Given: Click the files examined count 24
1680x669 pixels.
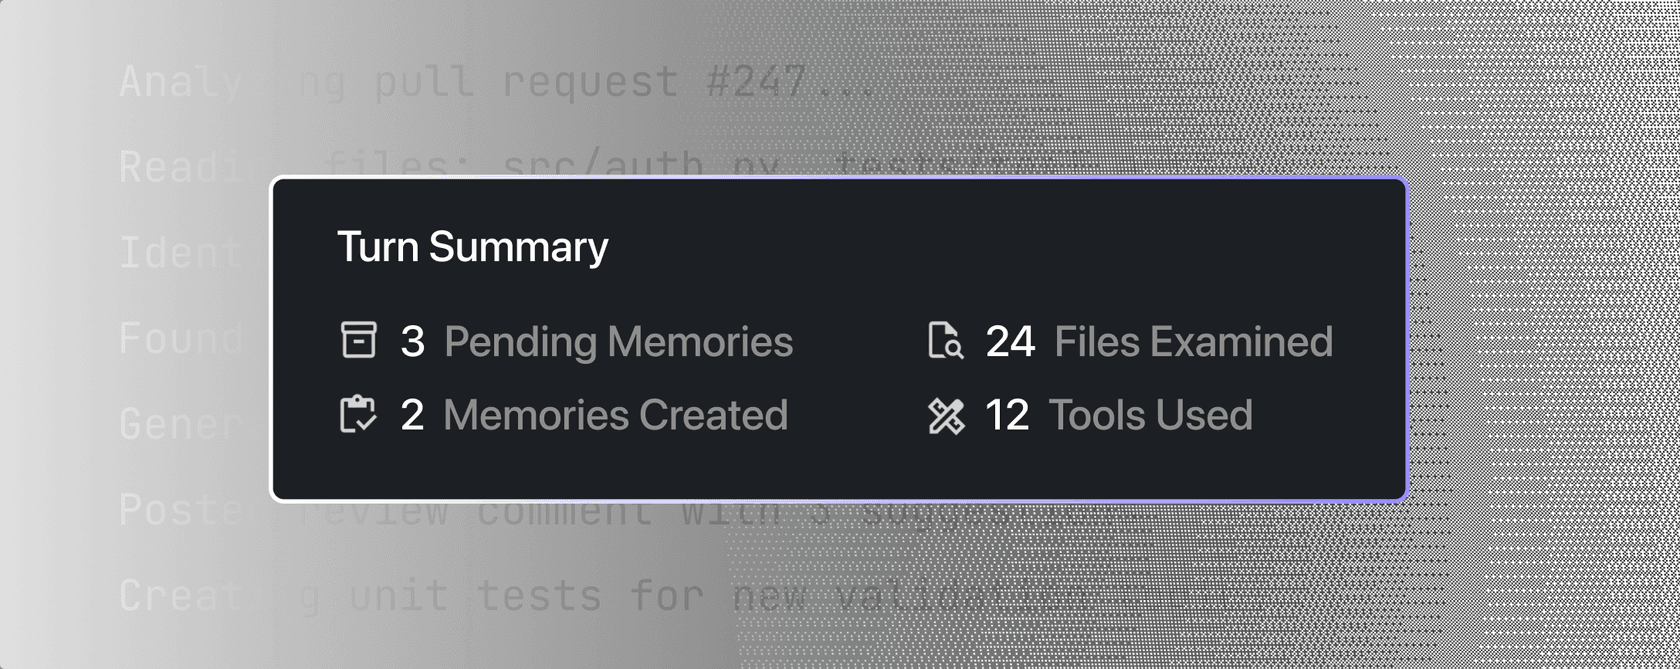Looking at the screenshot, I should [1010, 342].
